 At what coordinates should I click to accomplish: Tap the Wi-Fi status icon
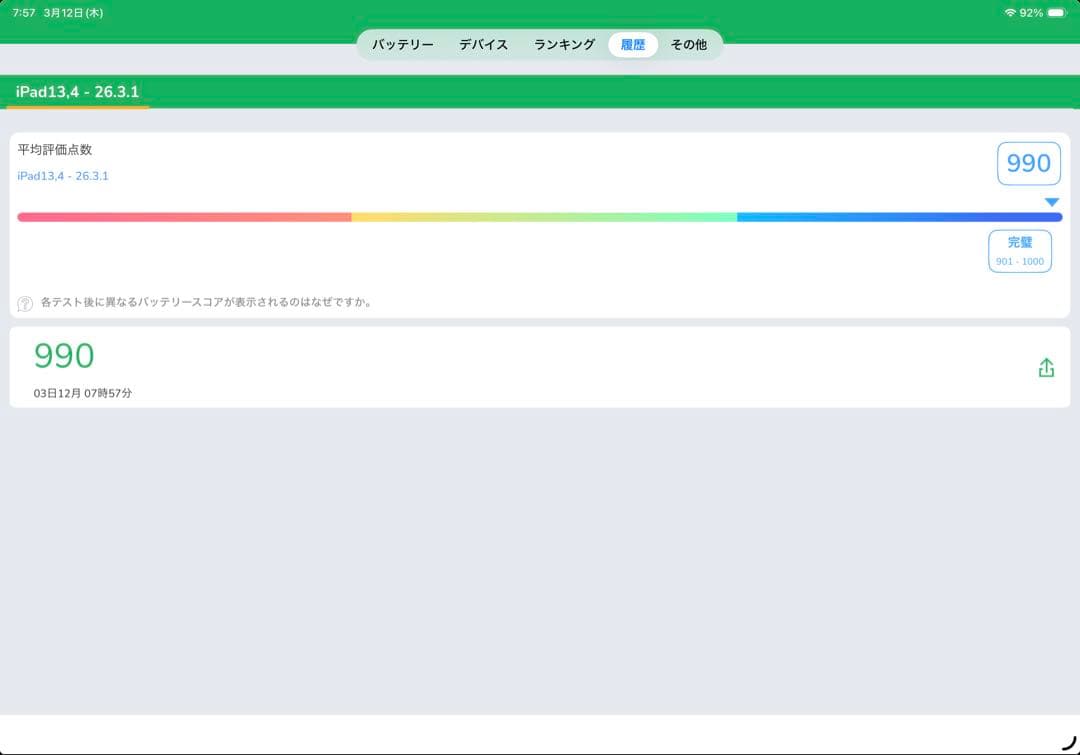coord(1010,12)
